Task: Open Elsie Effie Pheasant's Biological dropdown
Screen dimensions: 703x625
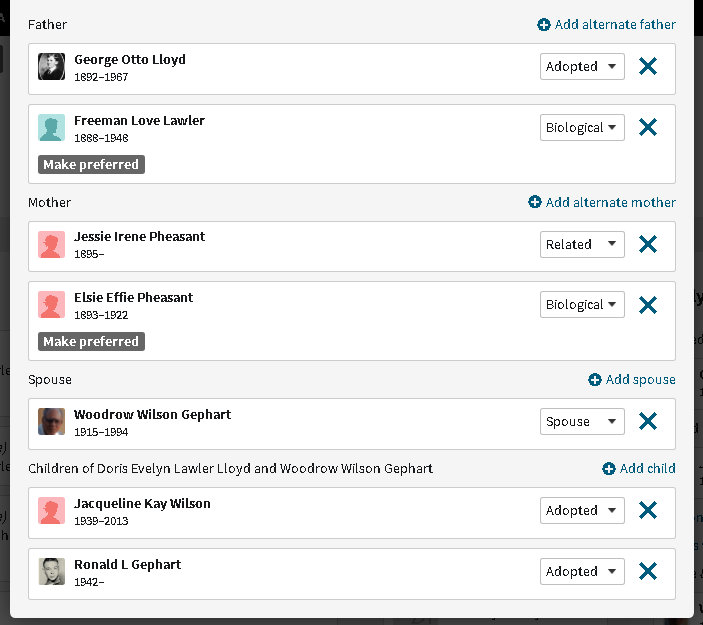Action: pos(582,305)
